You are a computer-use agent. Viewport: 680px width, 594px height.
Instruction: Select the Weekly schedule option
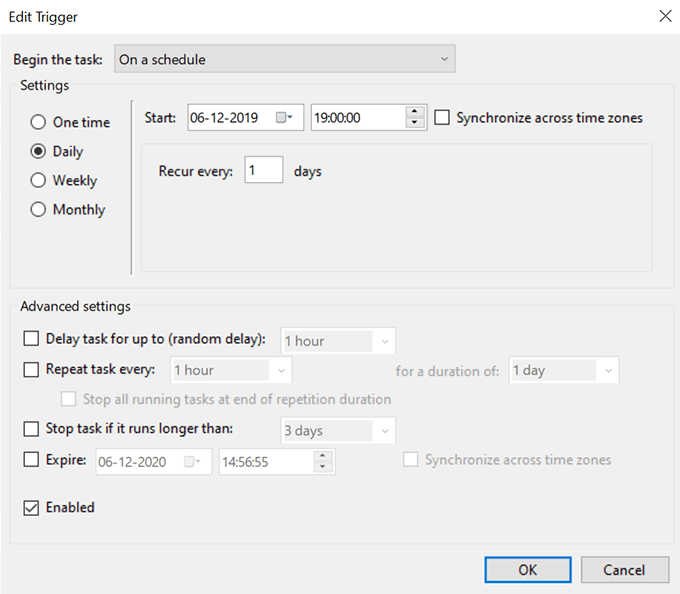click(39, 181)
